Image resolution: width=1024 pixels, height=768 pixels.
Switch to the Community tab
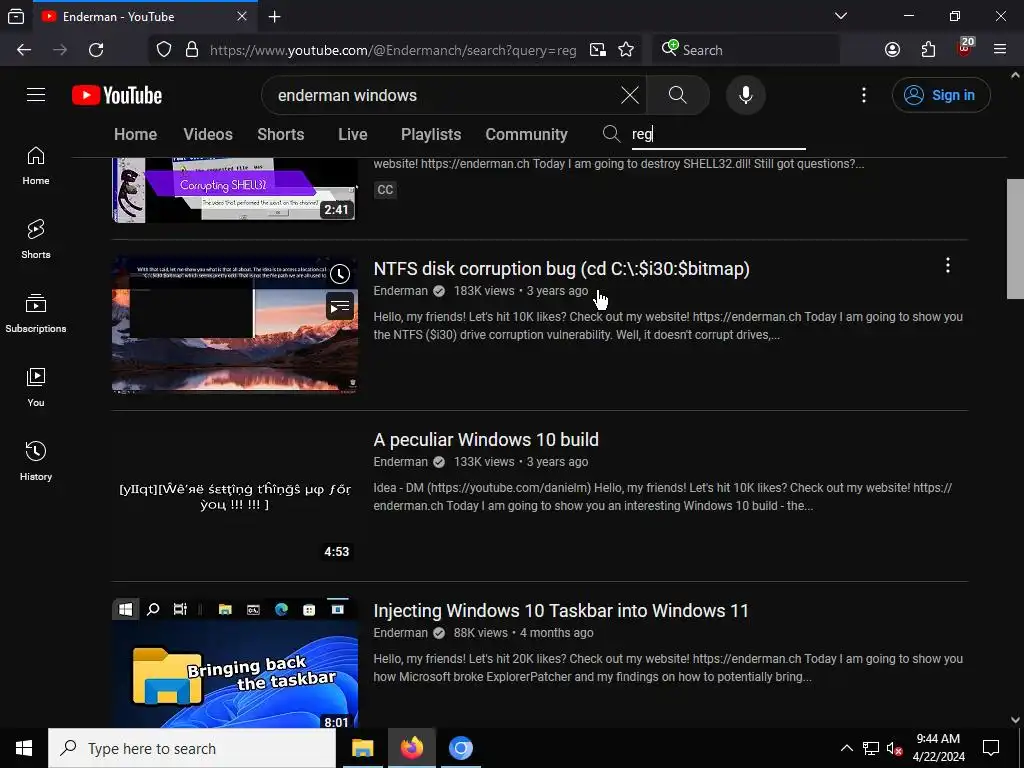tap(526, 135)
